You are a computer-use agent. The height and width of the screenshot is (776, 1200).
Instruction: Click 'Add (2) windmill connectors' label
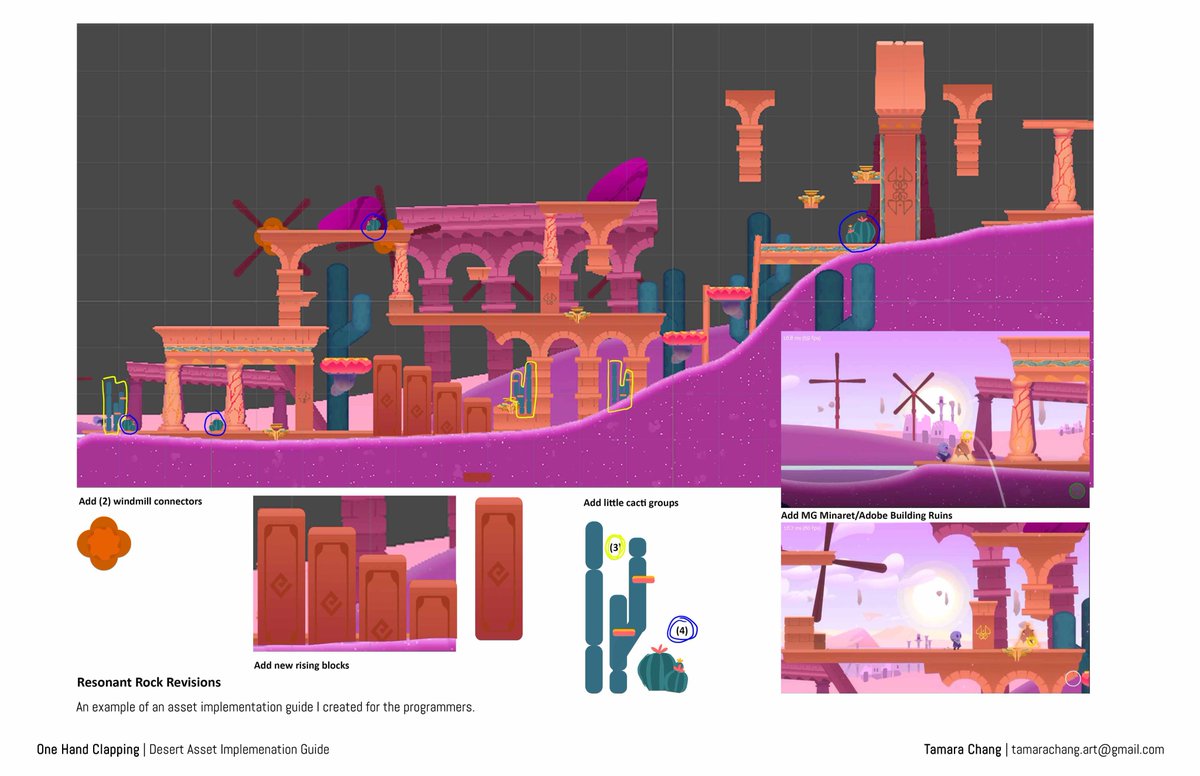pos(140,501)
